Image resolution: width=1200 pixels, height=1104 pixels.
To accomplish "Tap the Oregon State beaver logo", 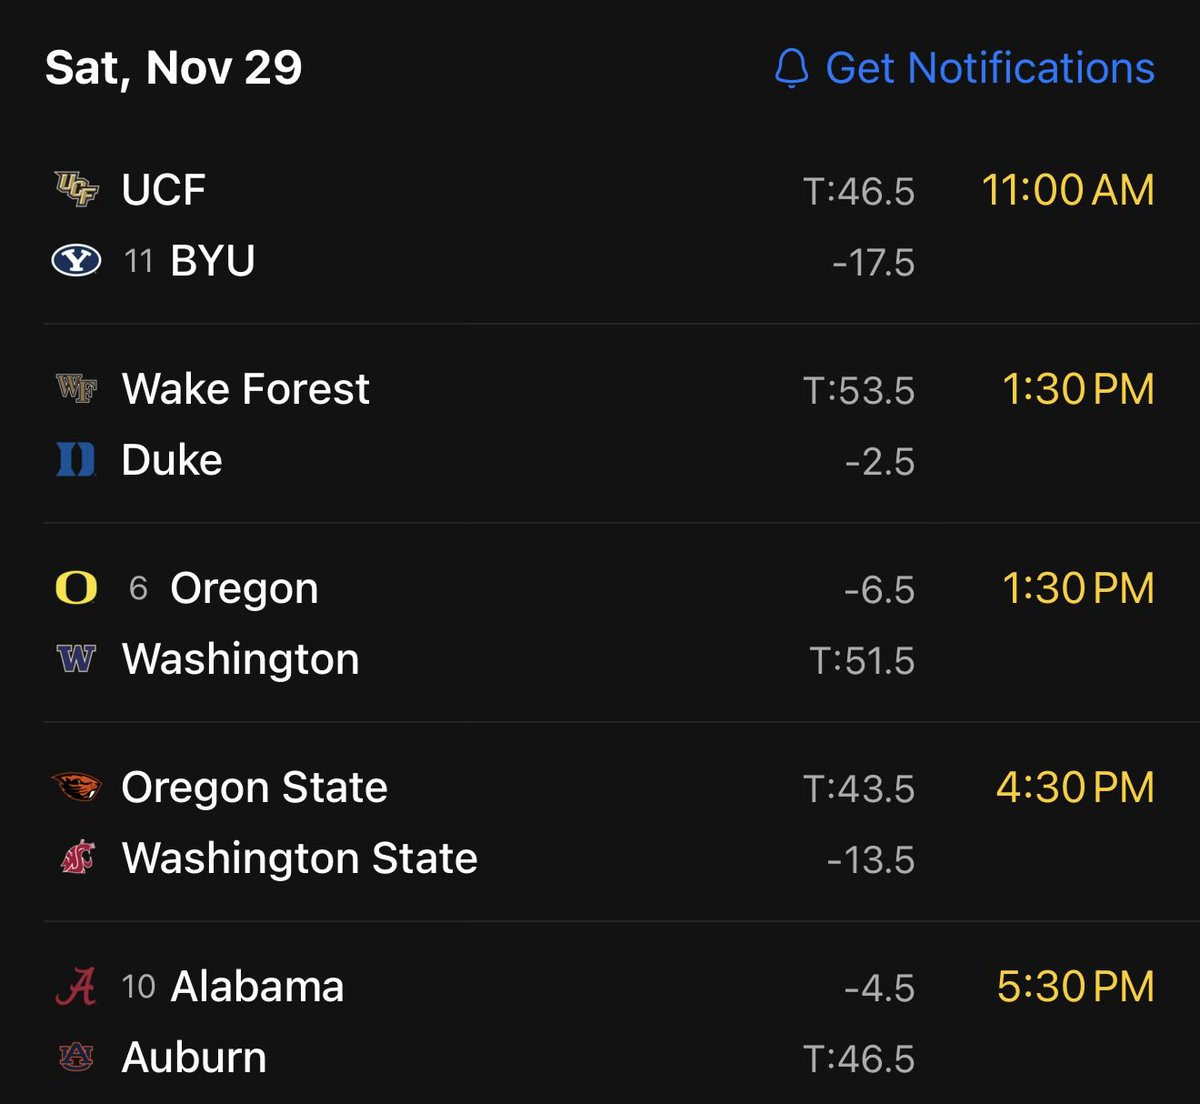I will coord(76,787).
